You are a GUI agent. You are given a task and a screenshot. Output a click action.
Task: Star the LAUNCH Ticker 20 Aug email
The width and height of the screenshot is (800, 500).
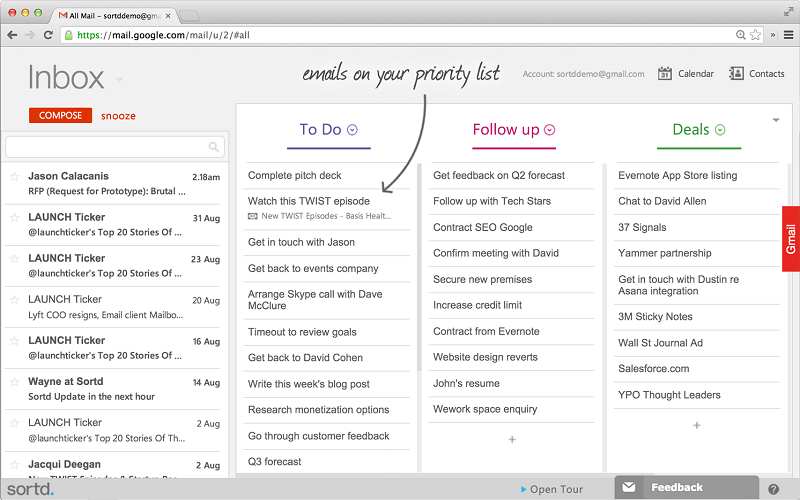click(15, 300)
